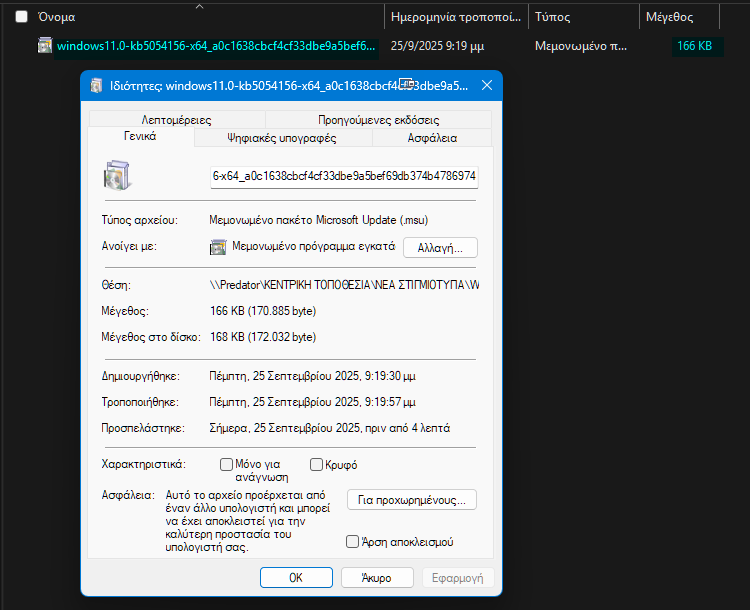The width and height of the screenshot is (750, 610).
Task: Click the properties dialog title bar icon
Action: pos(97,86)
